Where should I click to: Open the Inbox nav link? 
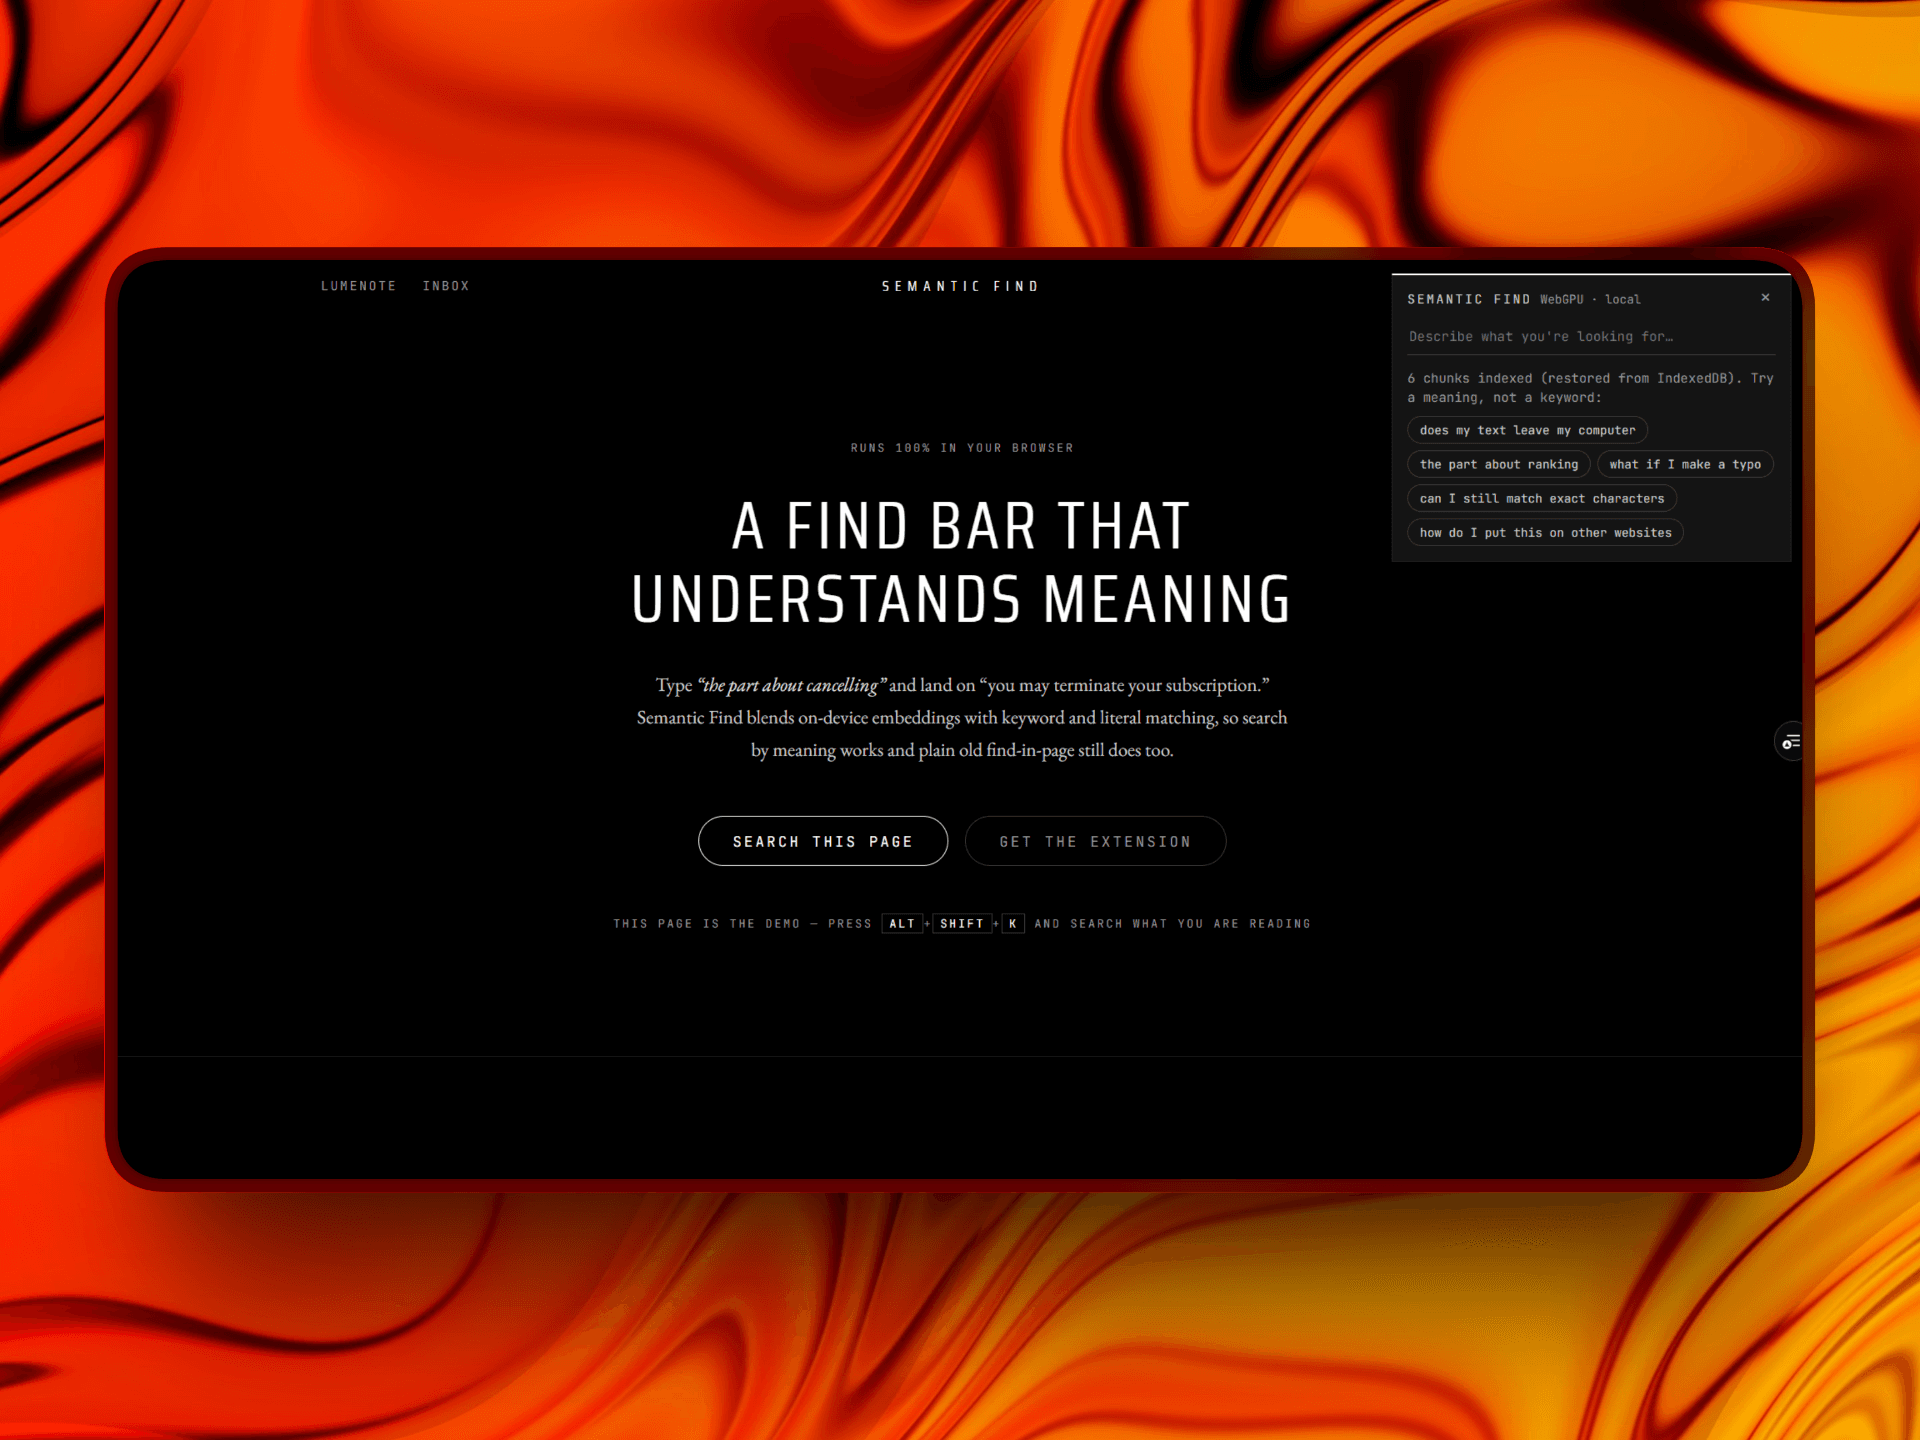click(446, 286)
